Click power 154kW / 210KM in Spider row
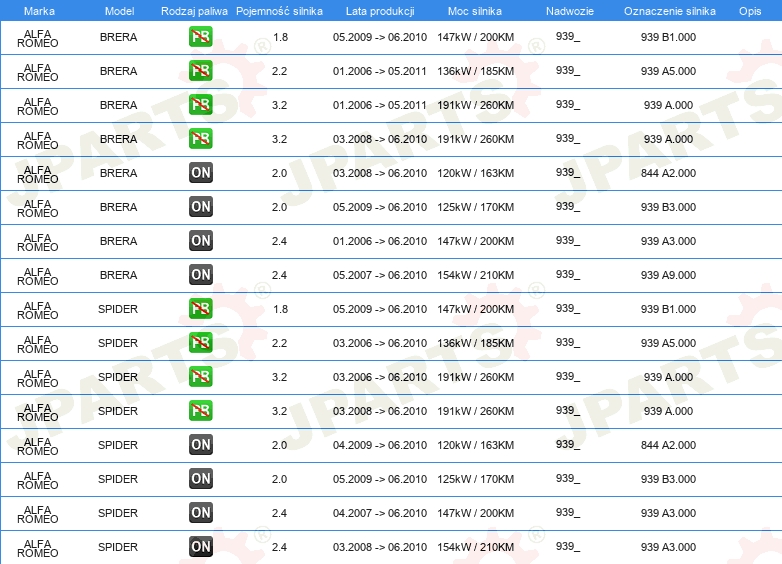 point(475,547)
